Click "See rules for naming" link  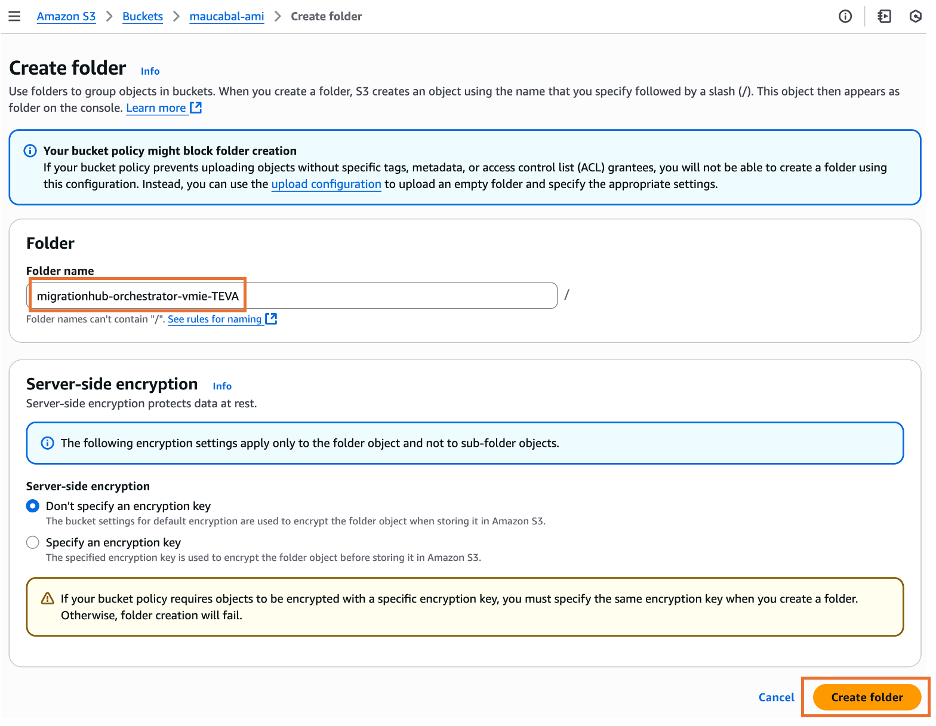(x=216, y=318)
